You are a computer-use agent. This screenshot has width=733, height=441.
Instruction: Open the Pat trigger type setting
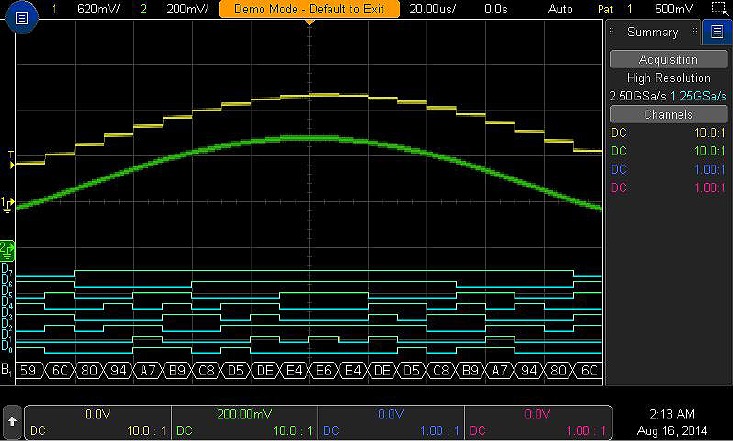click(605, 9)
